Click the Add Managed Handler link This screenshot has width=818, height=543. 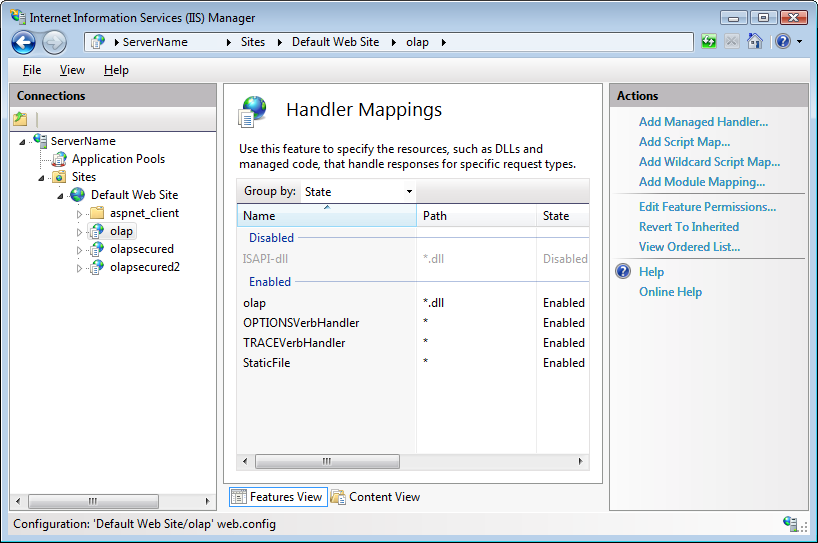point(703,122)
